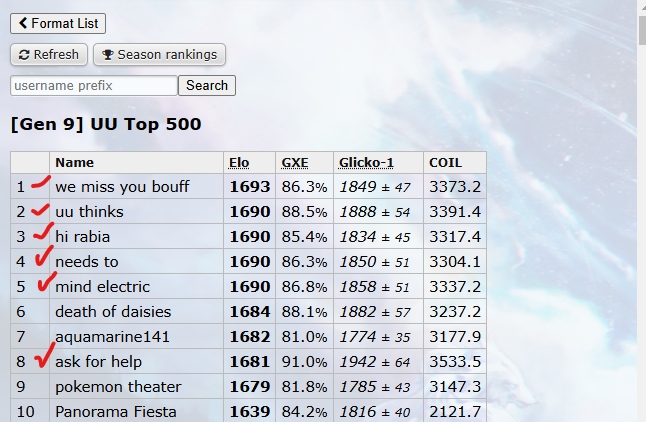Click the trophy icon on Season rankings
646x422 pixels.
coord(109,55)
